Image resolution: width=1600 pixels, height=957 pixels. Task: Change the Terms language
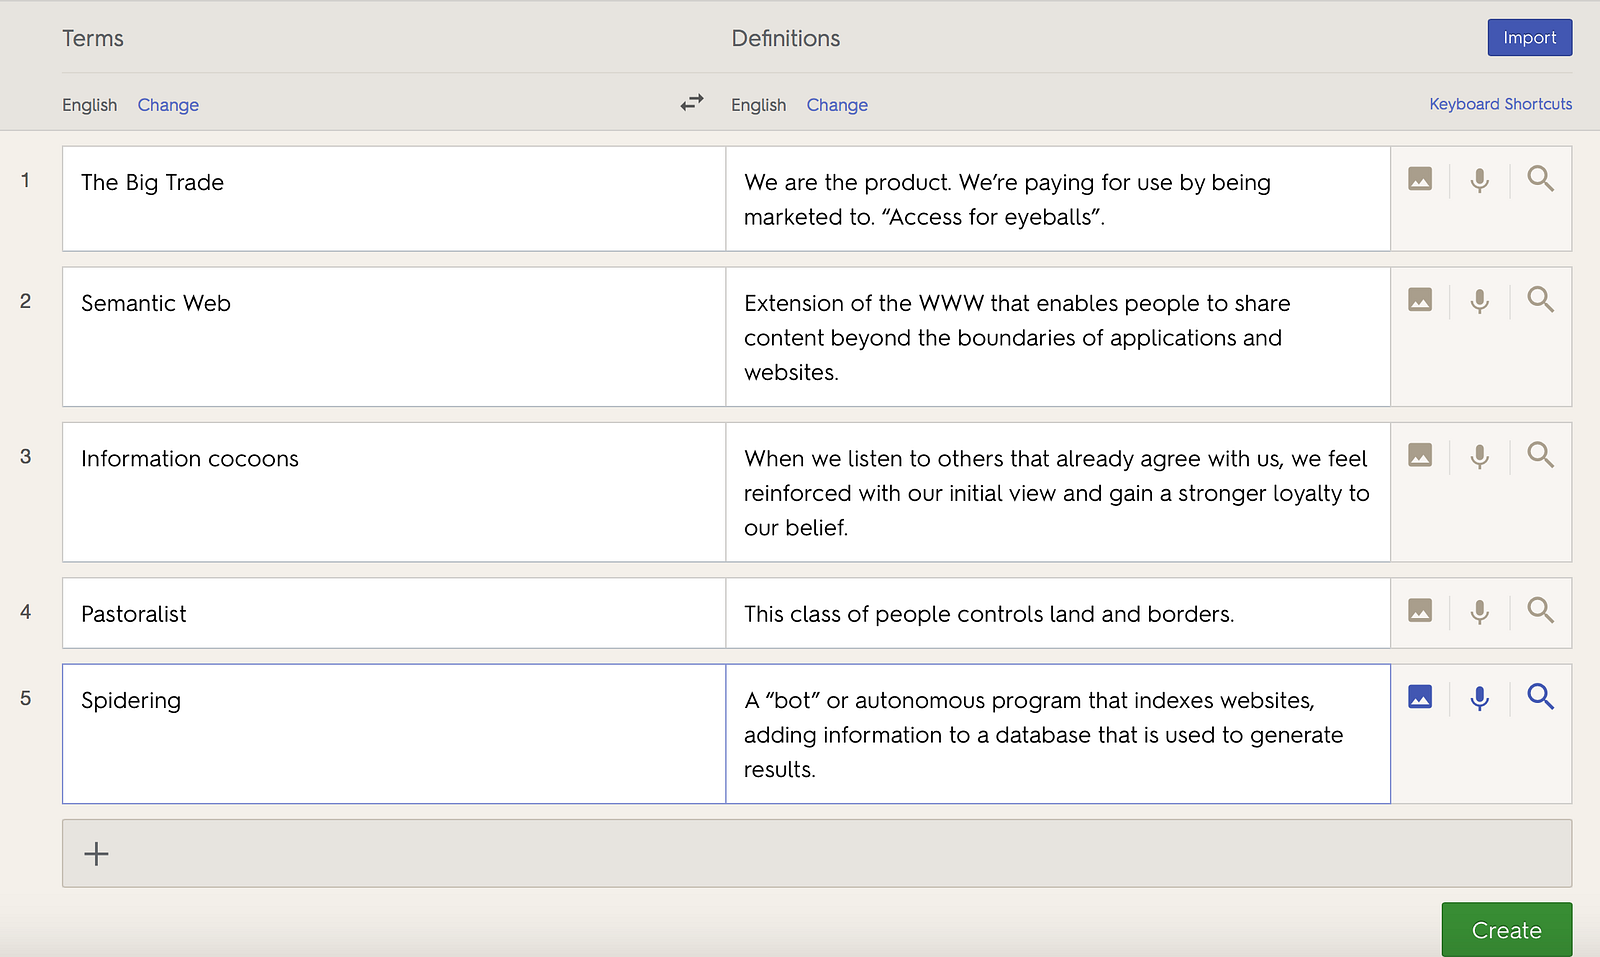coord(168,105)
